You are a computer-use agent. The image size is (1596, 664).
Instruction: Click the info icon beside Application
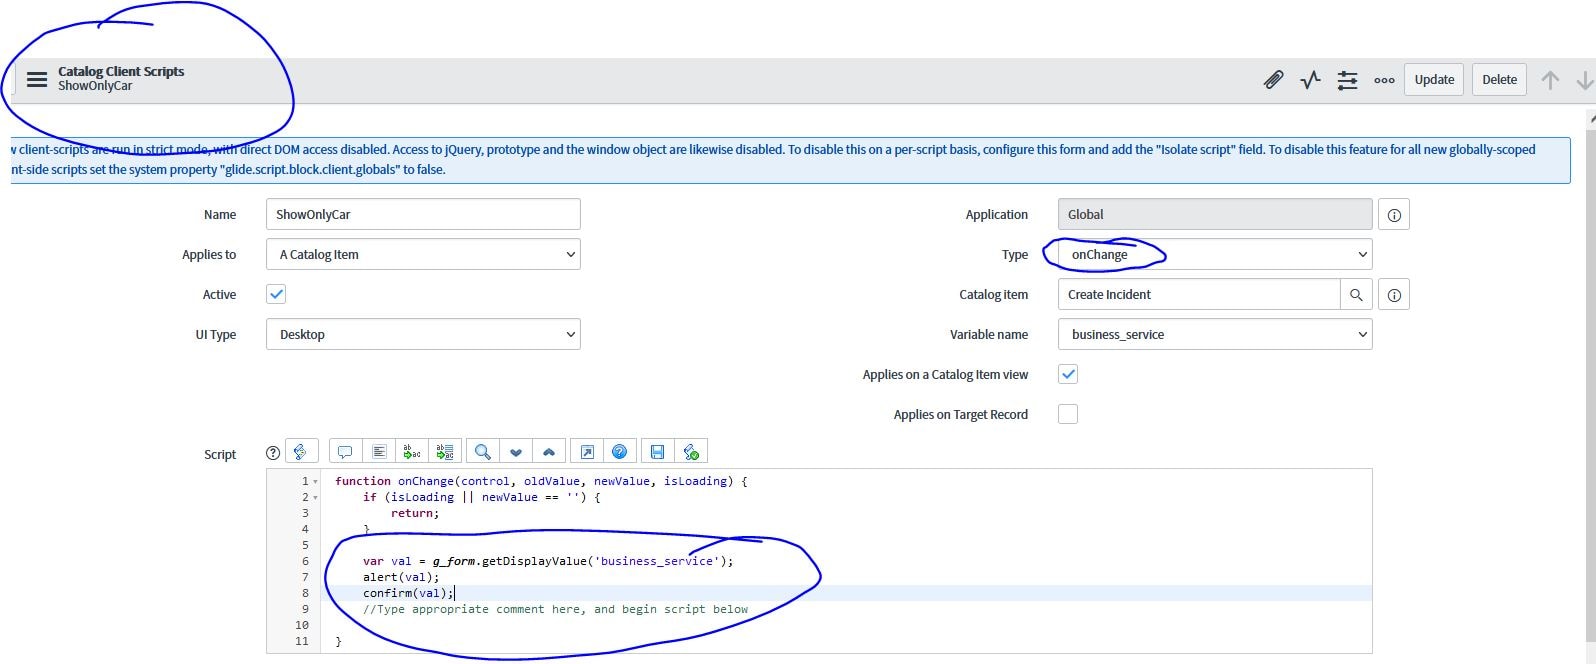coord(1394,215)
